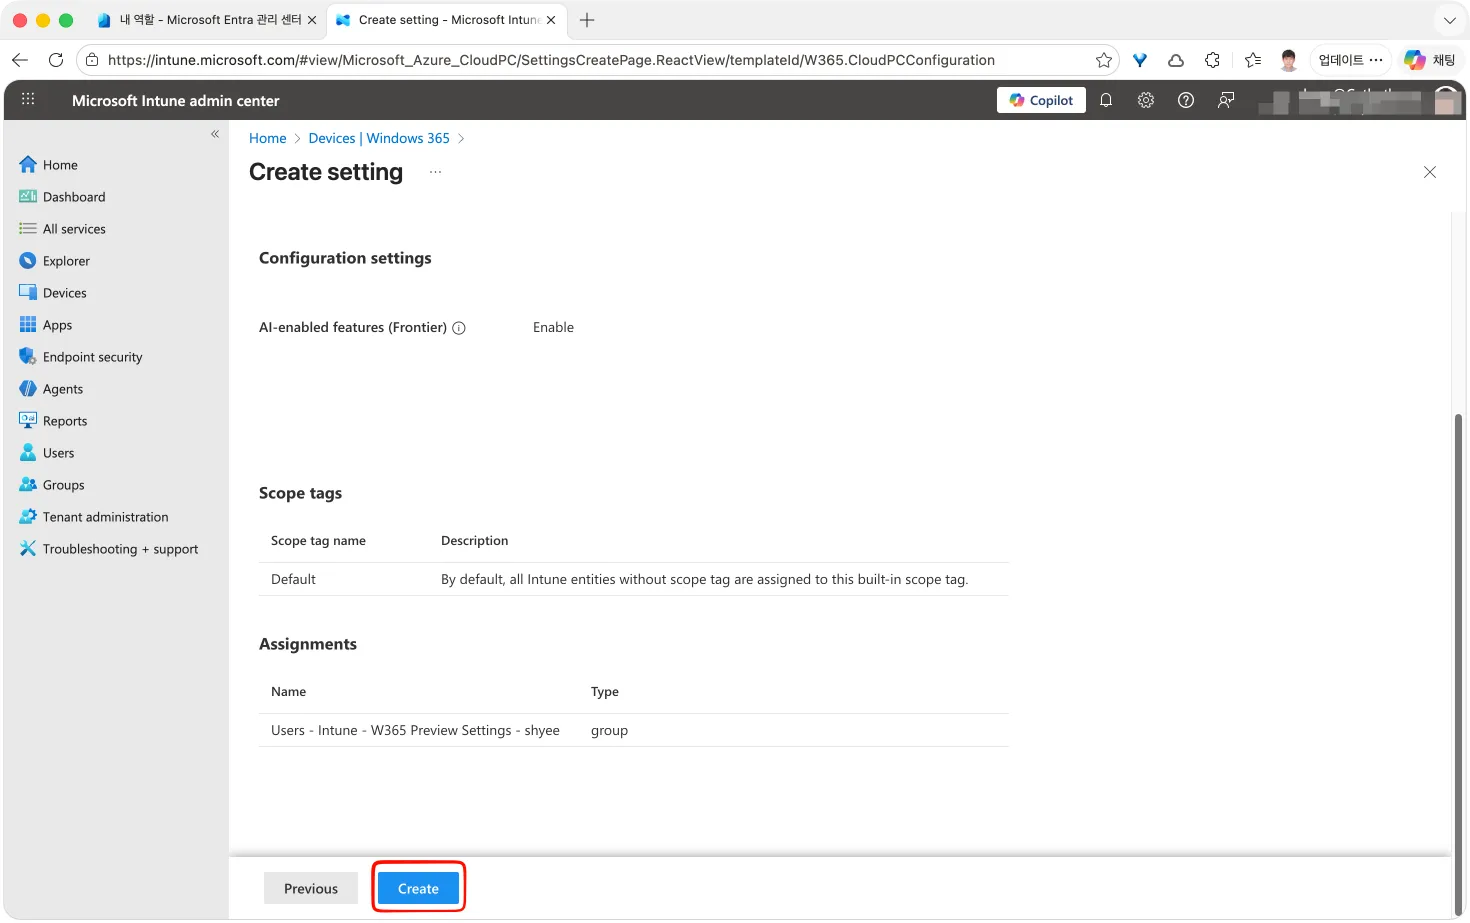Open the ellipsis menu beside Create setting
The image size is (1470, 923).
pyautogui.click(x=436, y=172)
